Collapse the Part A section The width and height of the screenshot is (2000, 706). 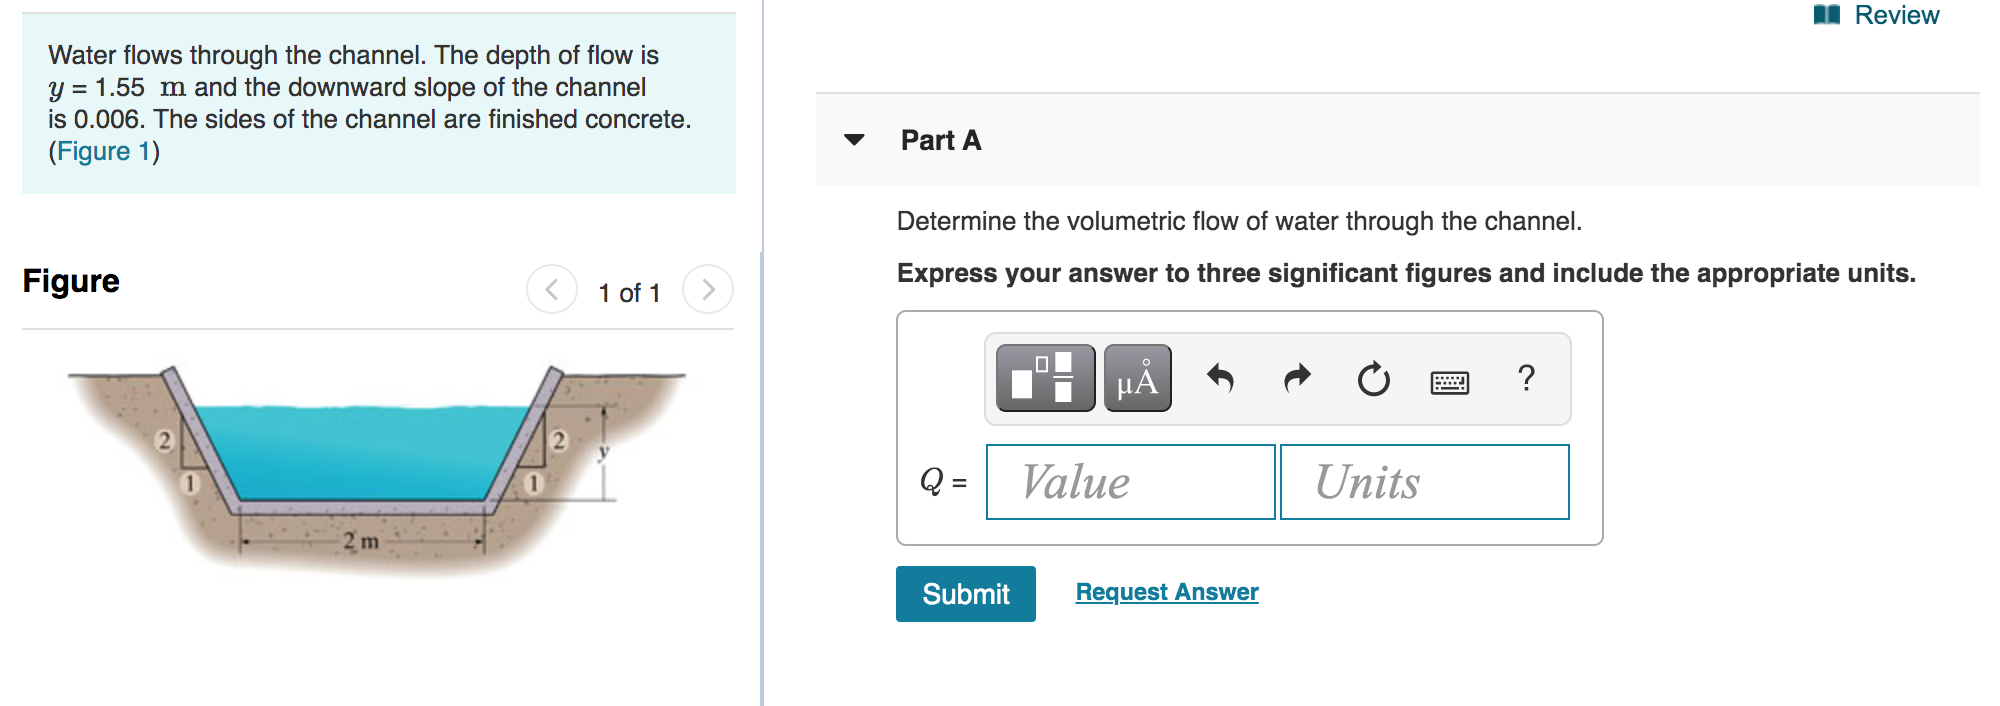[853, 141]
